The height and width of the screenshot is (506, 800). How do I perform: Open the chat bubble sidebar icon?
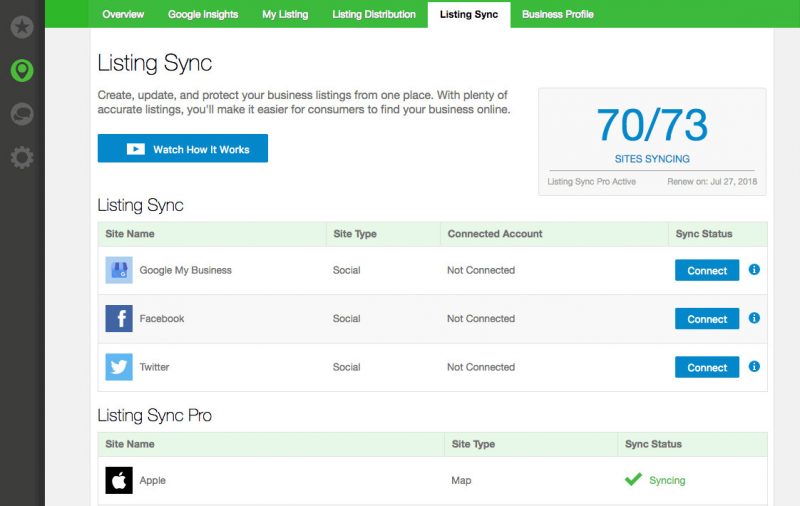pyautogui.click(x=21, y=115)
